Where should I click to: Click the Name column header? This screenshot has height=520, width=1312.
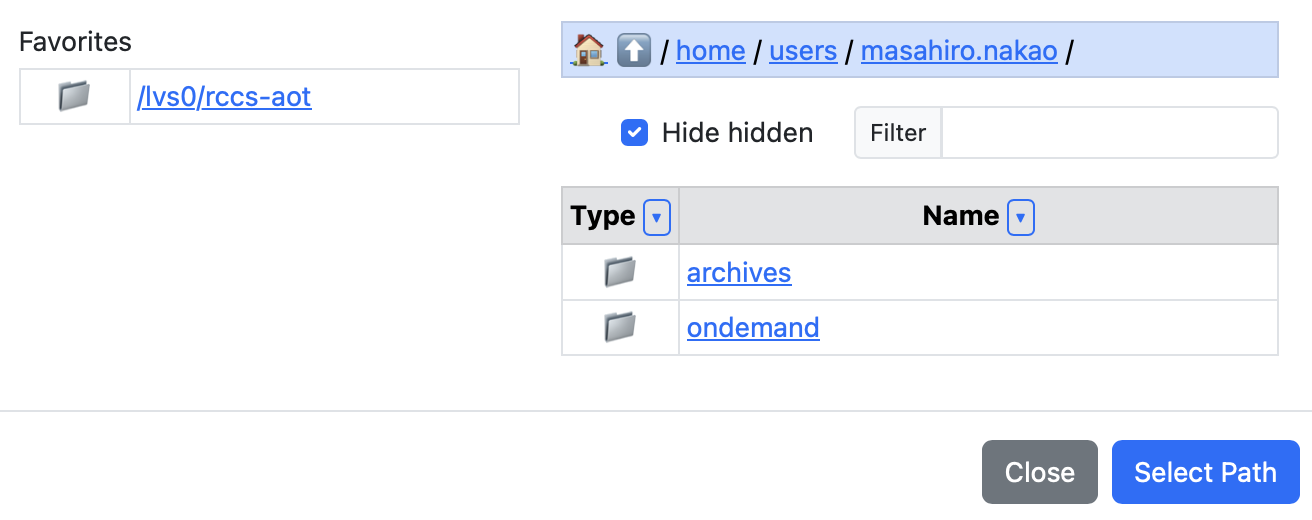coord(960,216)
